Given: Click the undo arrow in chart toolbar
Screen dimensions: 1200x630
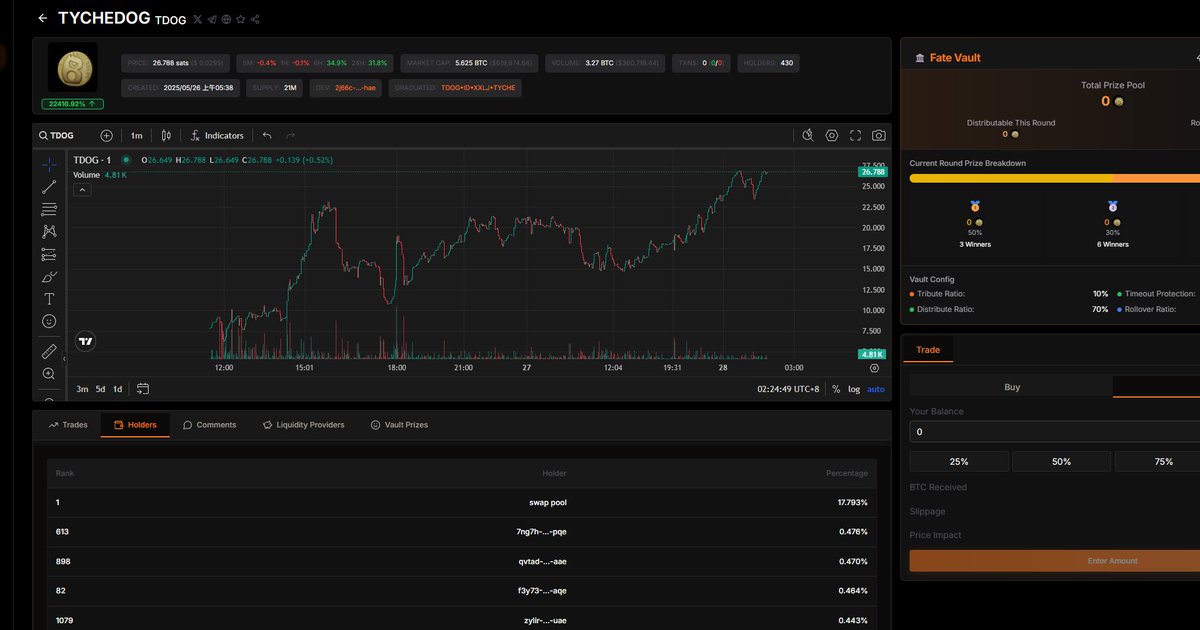Looking at the screenshot, I should pyautogui.click(x=267, y=136).
